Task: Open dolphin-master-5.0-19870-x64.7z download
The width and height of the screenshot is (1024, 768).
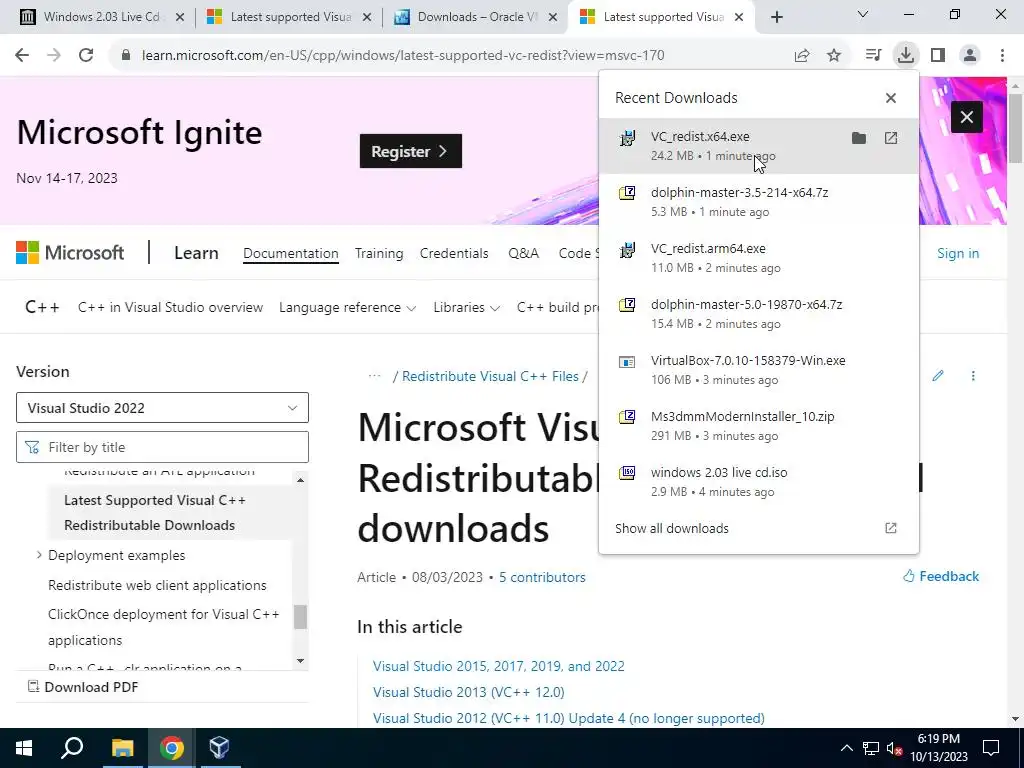Action: (758, 314)
